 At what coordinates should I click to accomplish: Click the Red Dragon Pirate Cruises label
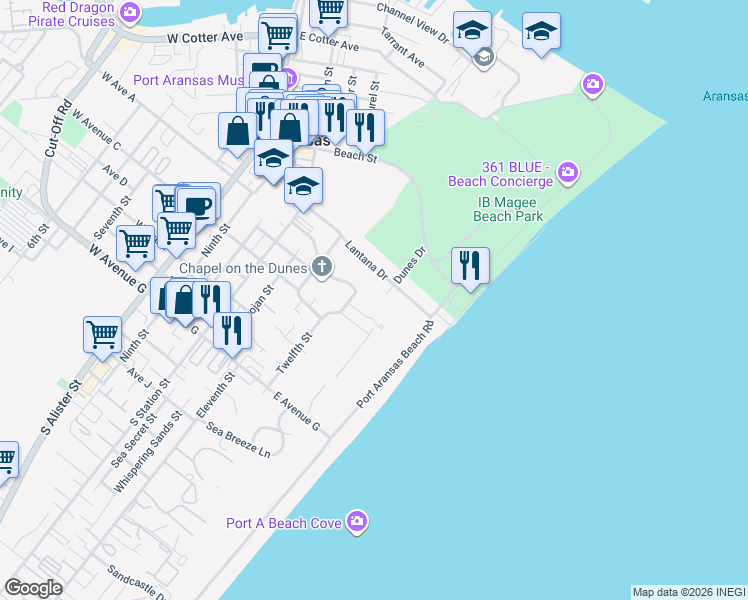coord(71,14)
